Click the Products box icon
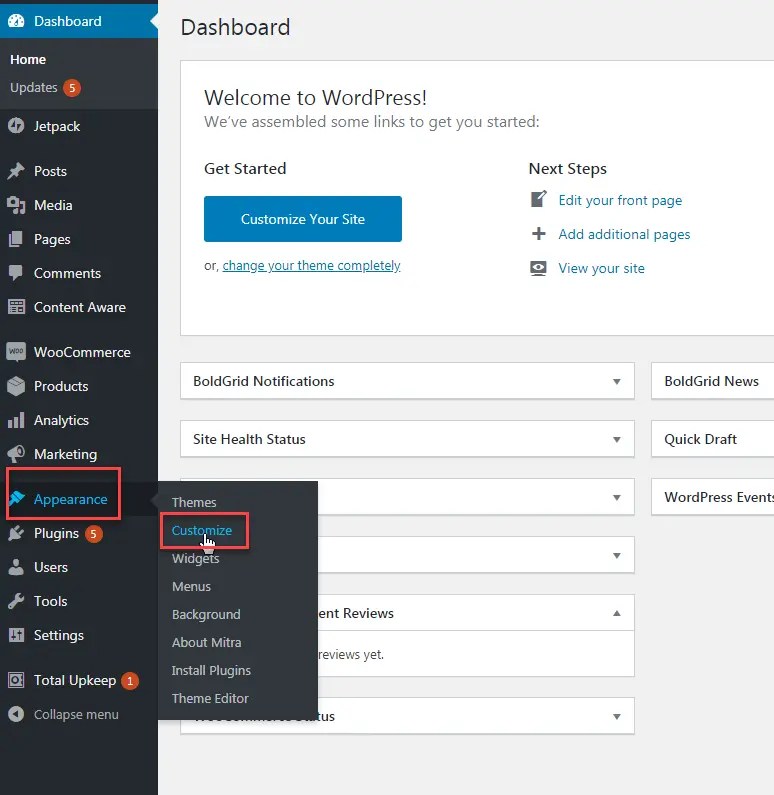The width and height of the screenshot is (774, 795). point(16,386)
